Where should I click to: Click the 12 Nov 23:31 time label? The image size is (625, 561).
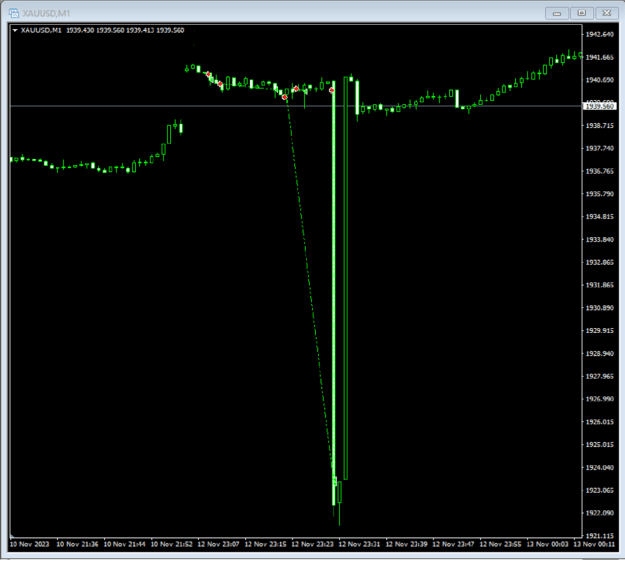tap(360, 544)
